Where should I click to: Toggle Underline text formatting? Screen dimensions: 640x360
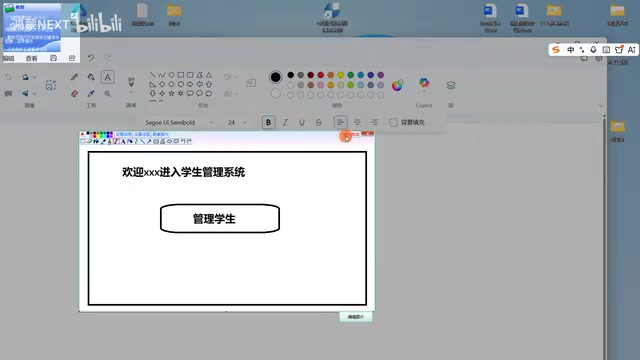(302, 122)
